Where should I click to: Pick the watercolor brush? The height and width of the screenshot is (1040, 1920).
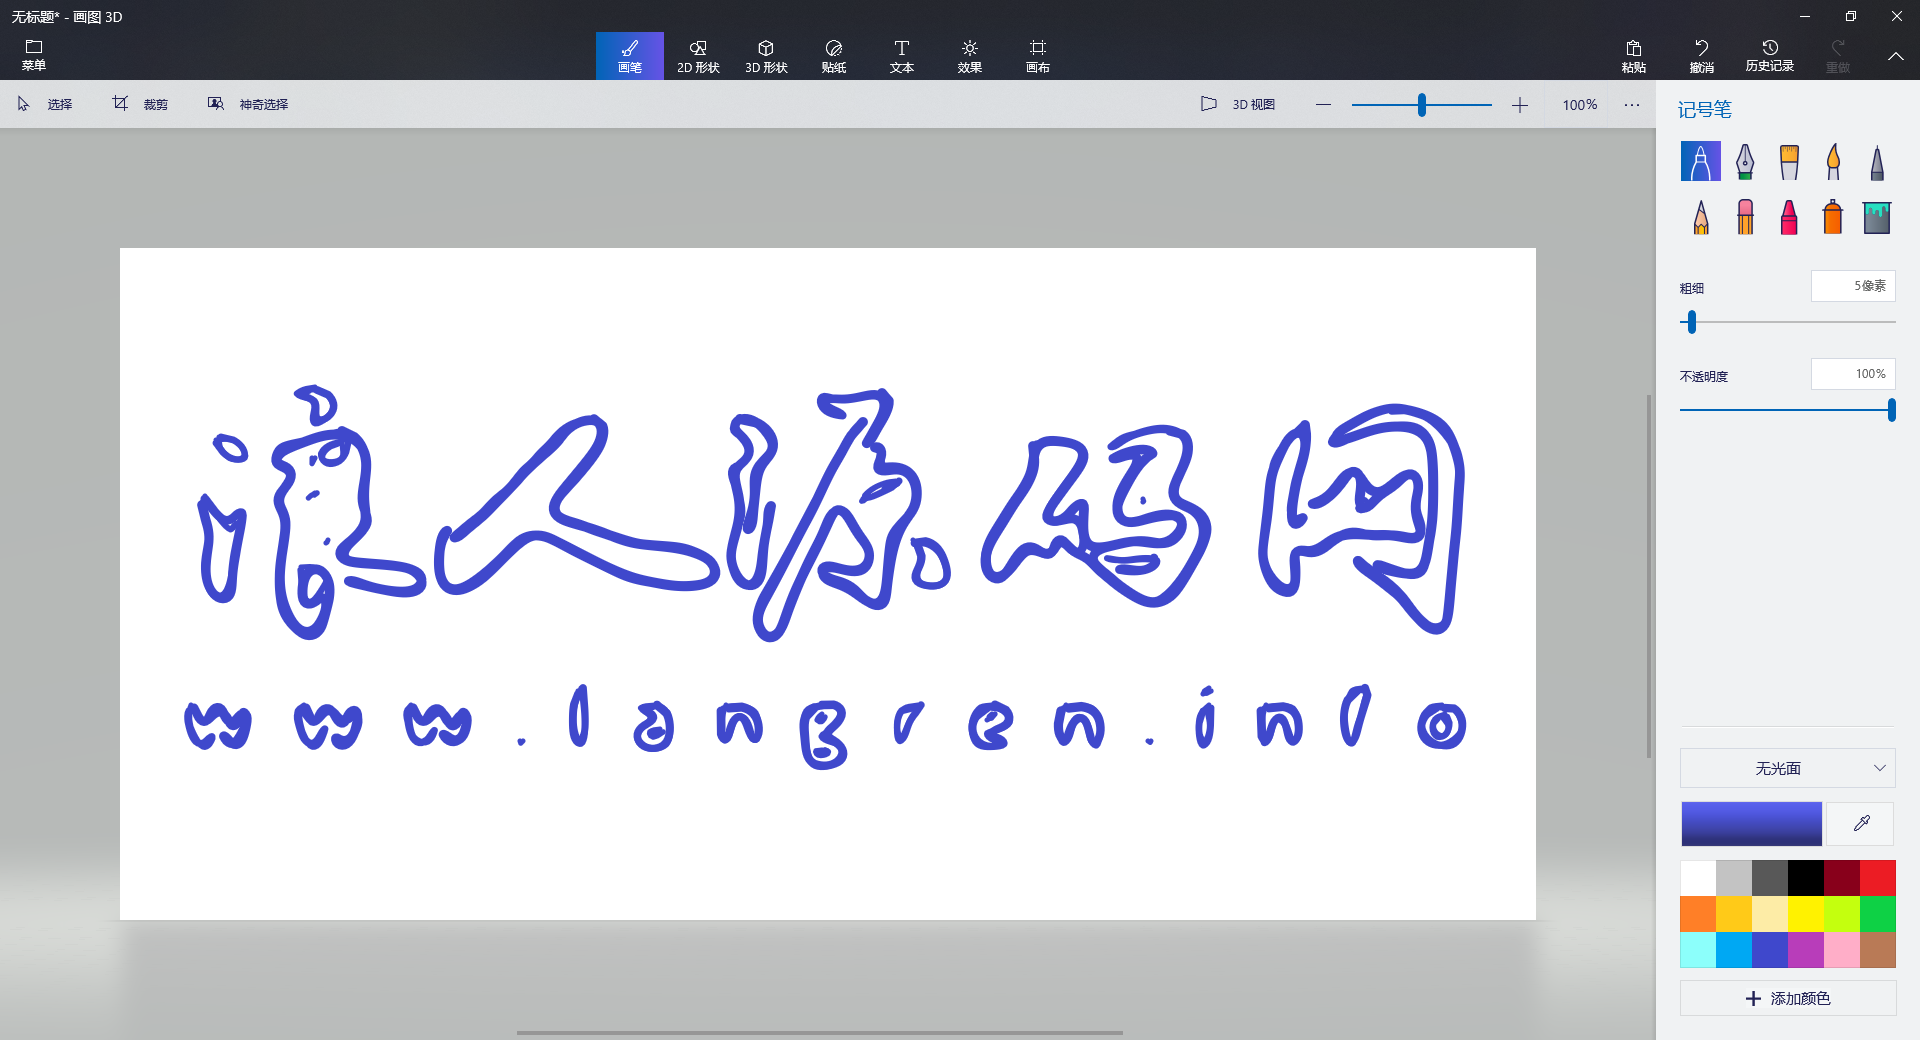[1832, 162]
